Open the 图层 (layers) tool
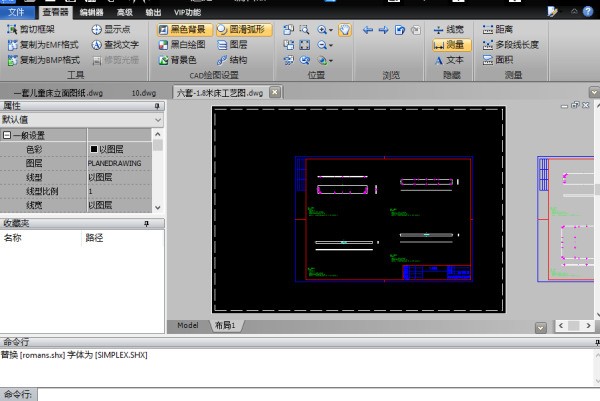Image resolution: width=600 pixels, height=401 pixels. coord(230,45)
